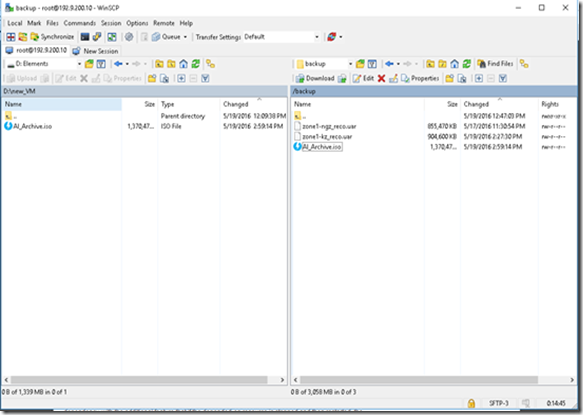Create a new folder in the remote panel
The width and height of the screenshot is (583, 415).
click(x=450, y=78)
